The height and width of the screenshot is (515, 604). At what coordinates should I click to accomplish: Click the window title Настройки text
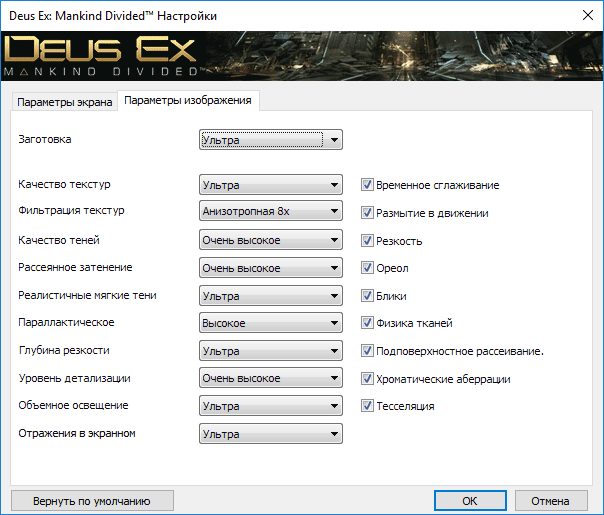(x=187, y=16)
